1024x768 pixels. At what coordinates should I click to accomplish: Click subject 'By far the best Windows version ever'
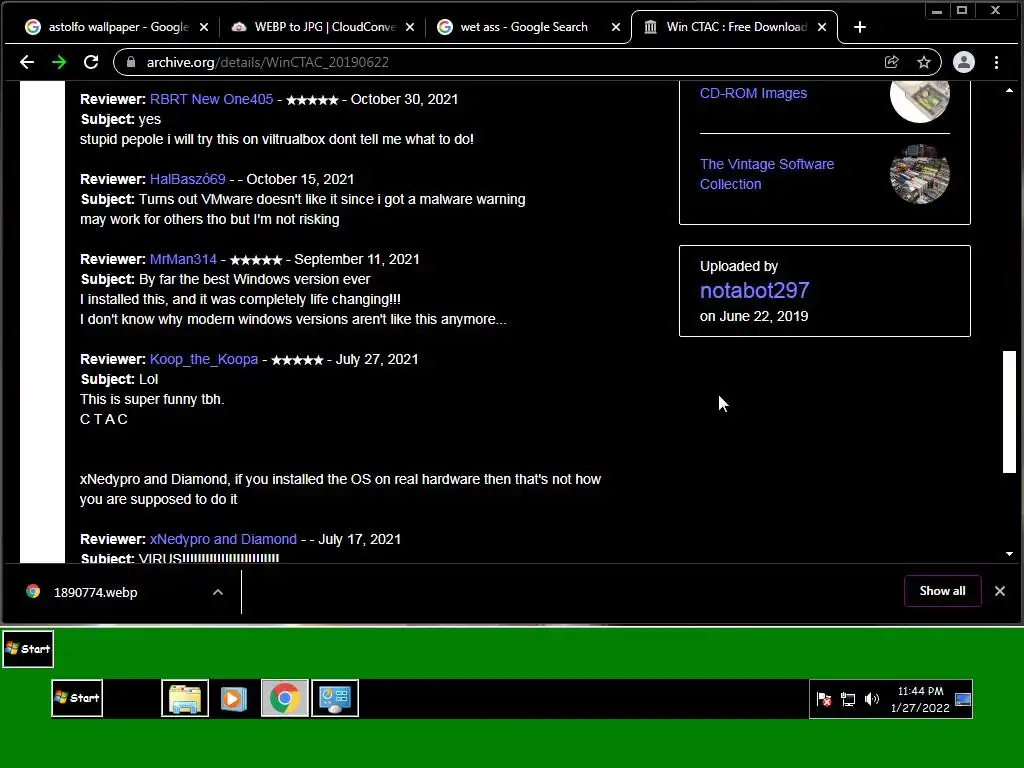(255, 279)
